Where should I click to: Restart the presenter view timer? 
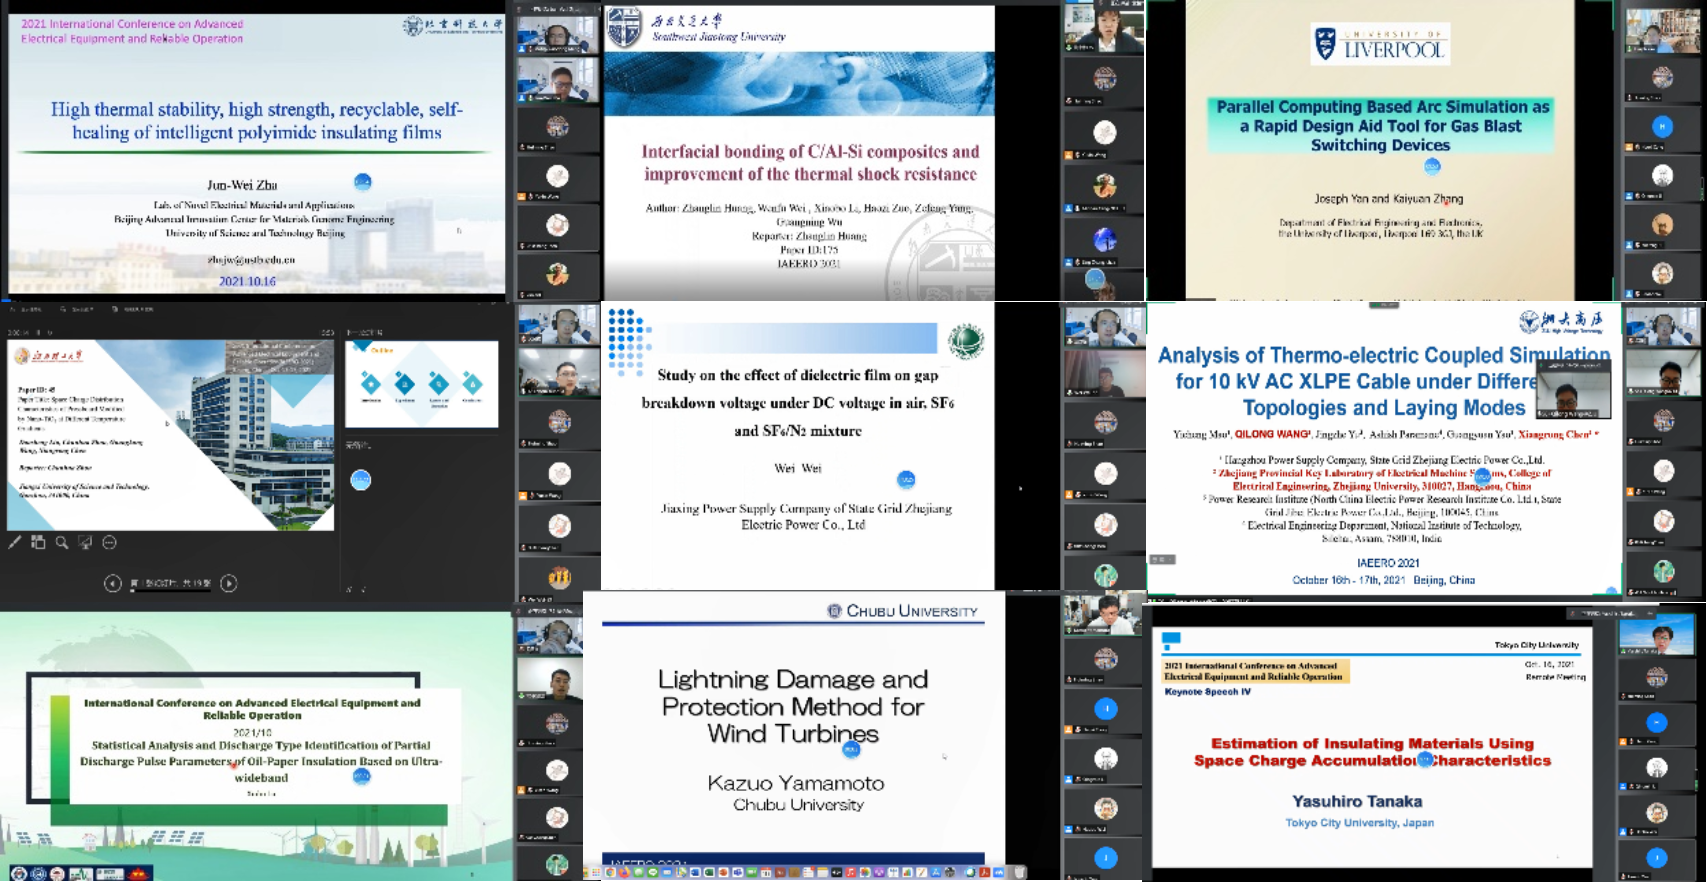tap(51, 332)
